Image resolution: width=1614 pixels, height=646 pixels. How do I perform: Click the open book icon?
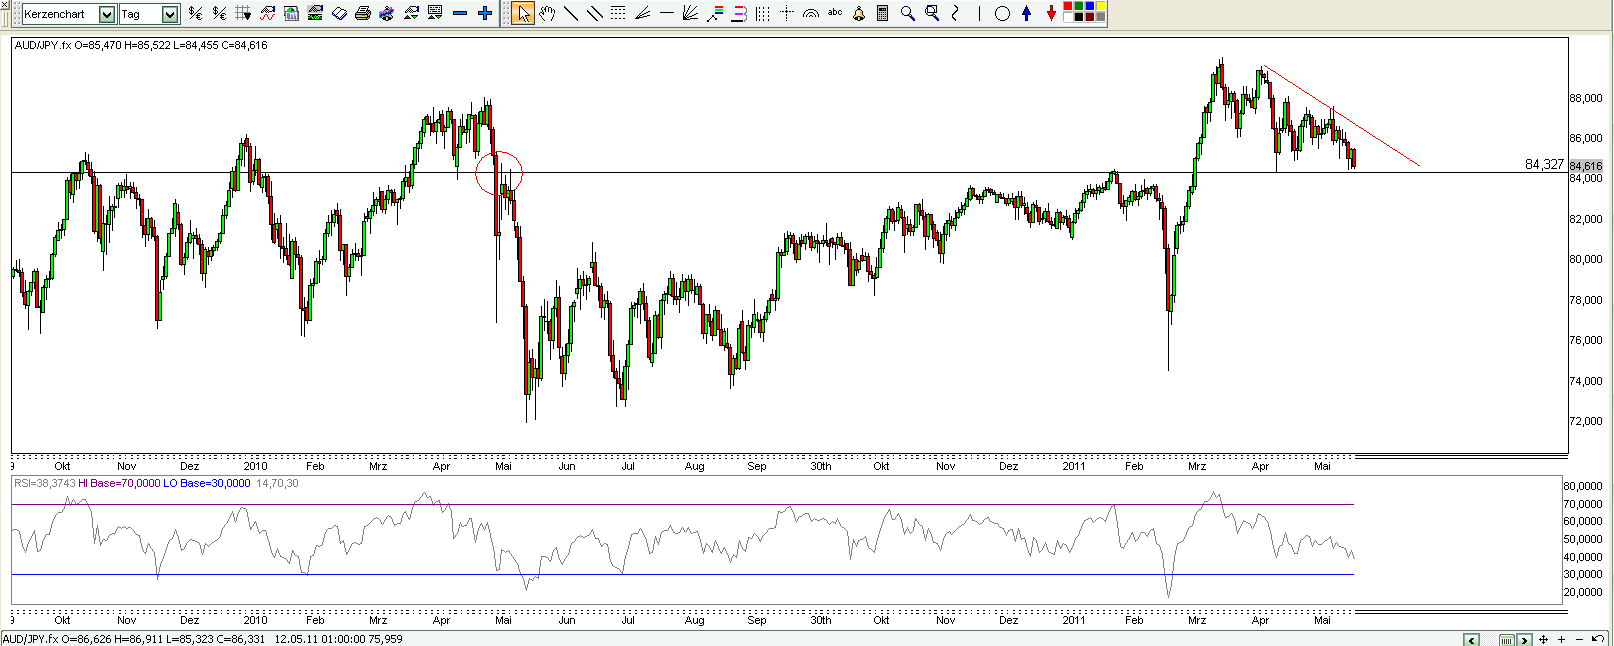[x=339, y=14]
